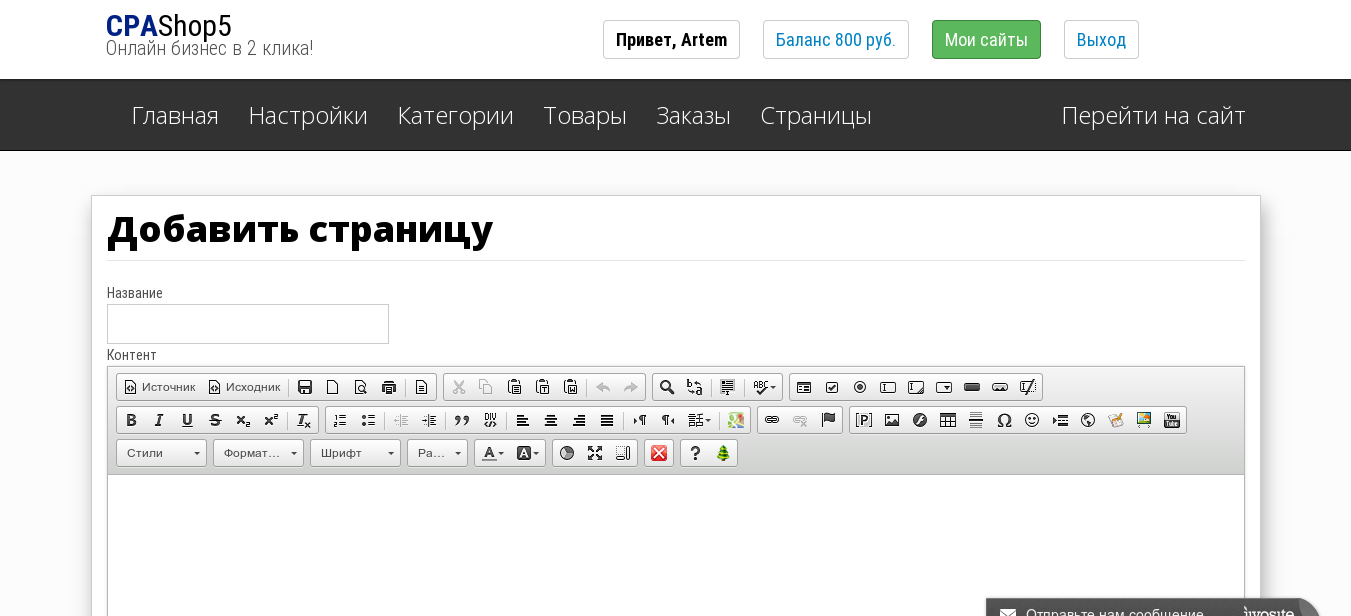Open the Find magnifier tool
This screenshot has height=616, width=1351.
click(x=667, y=387)
